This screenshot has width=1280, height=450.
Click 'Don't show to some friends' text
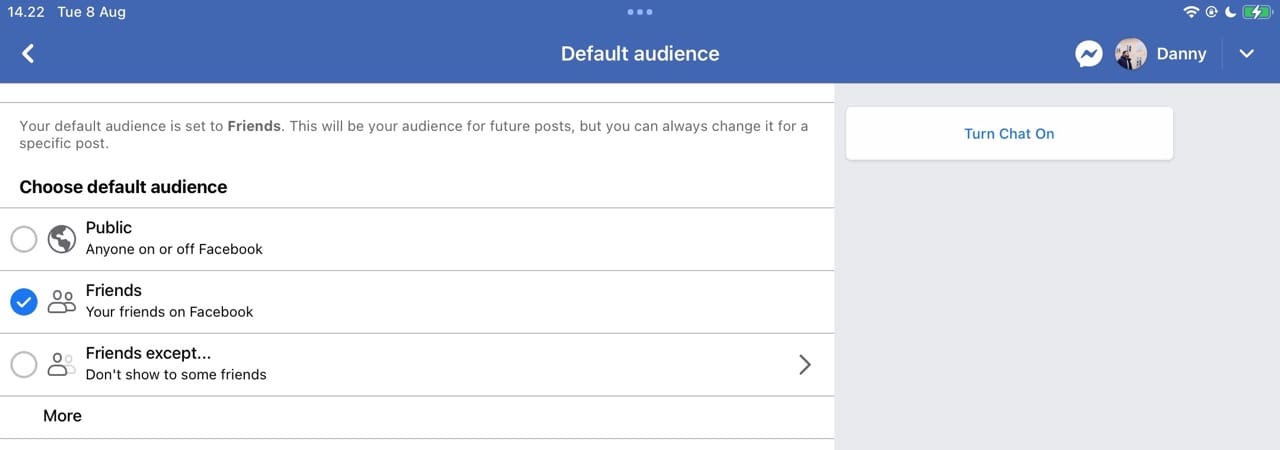point(176,375)
